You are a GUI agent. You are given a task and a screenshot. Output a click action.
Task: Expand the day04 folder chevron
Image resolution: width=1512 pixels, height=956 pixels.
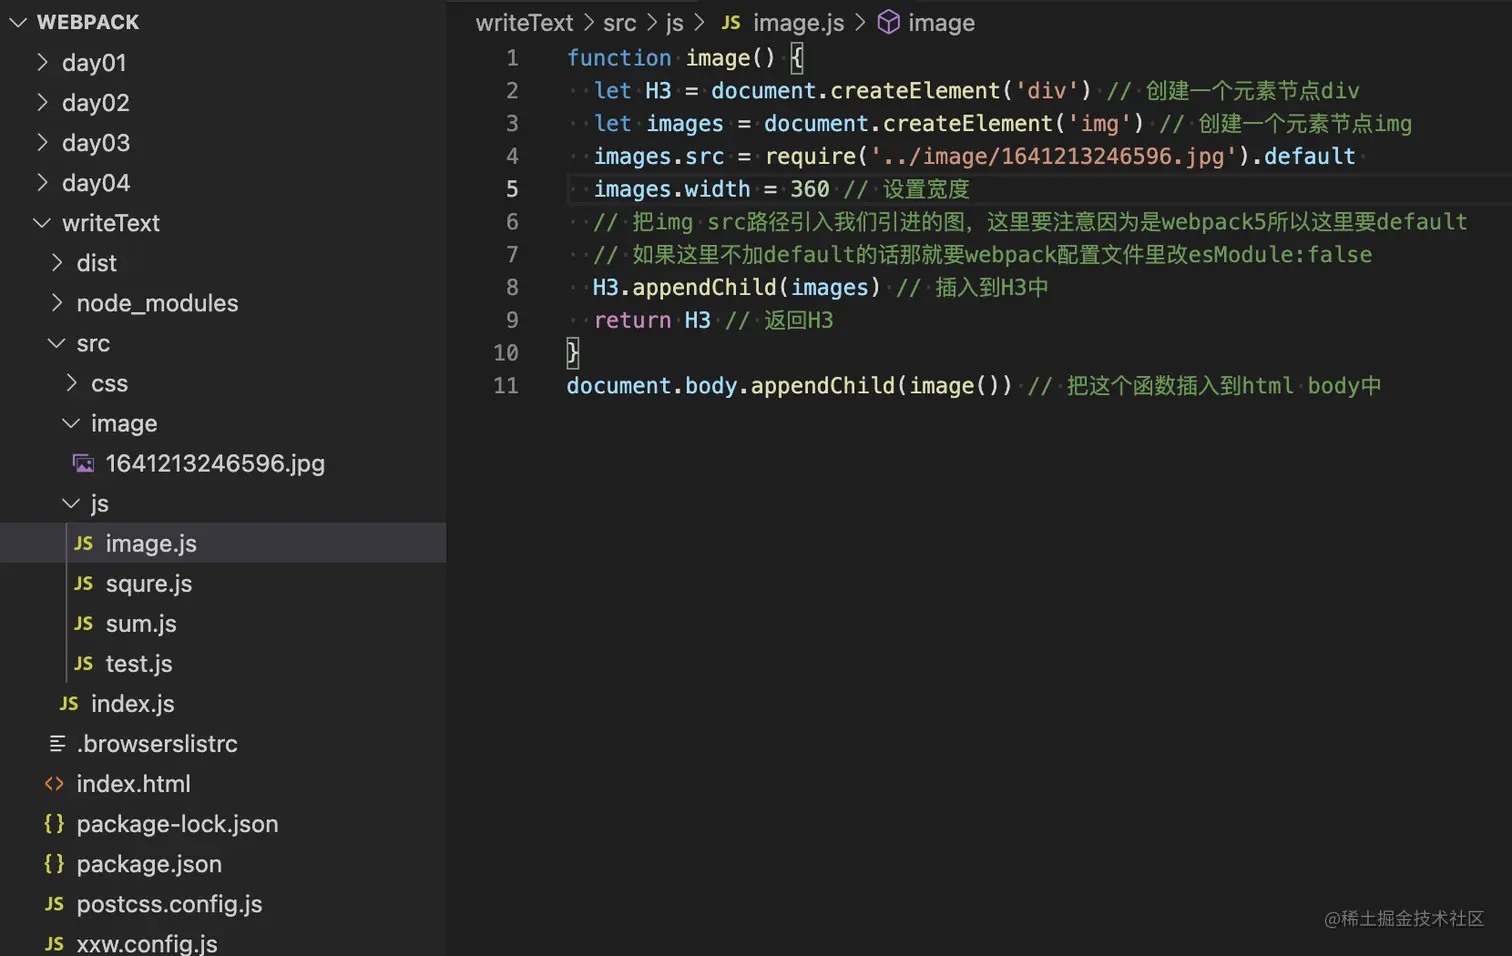click(42, 182)
